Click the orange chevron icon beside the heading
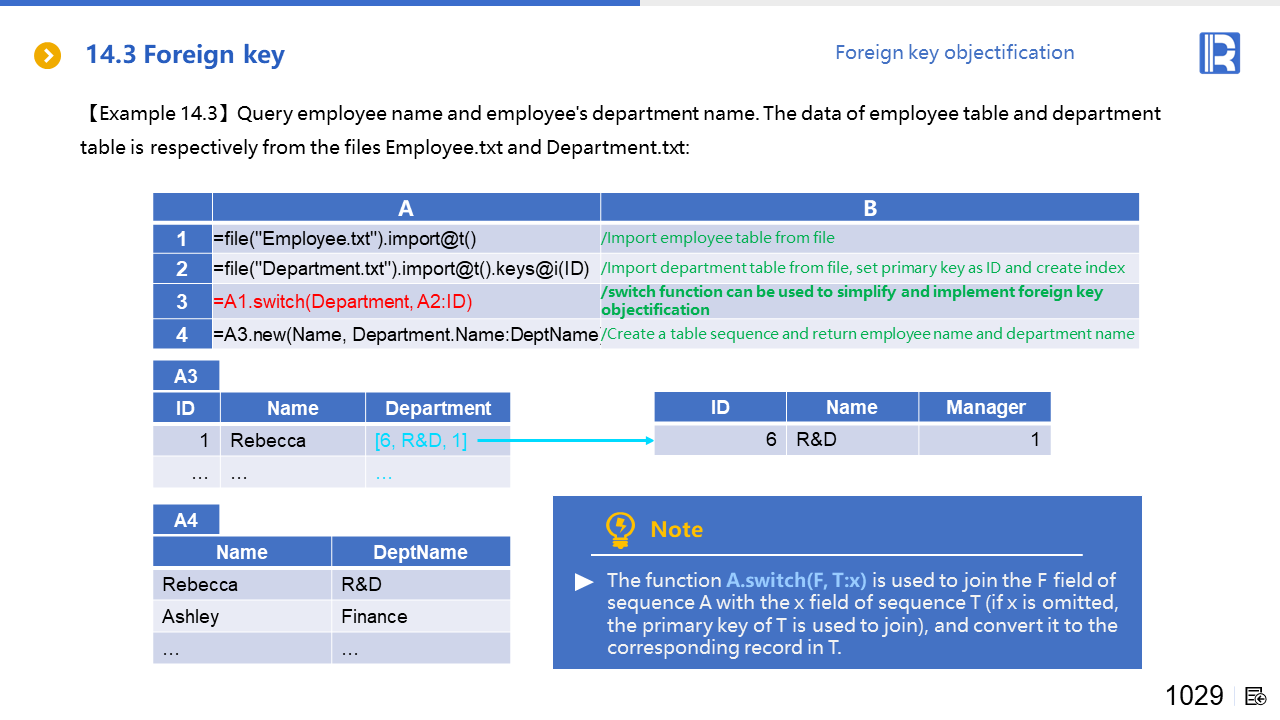 48,56
